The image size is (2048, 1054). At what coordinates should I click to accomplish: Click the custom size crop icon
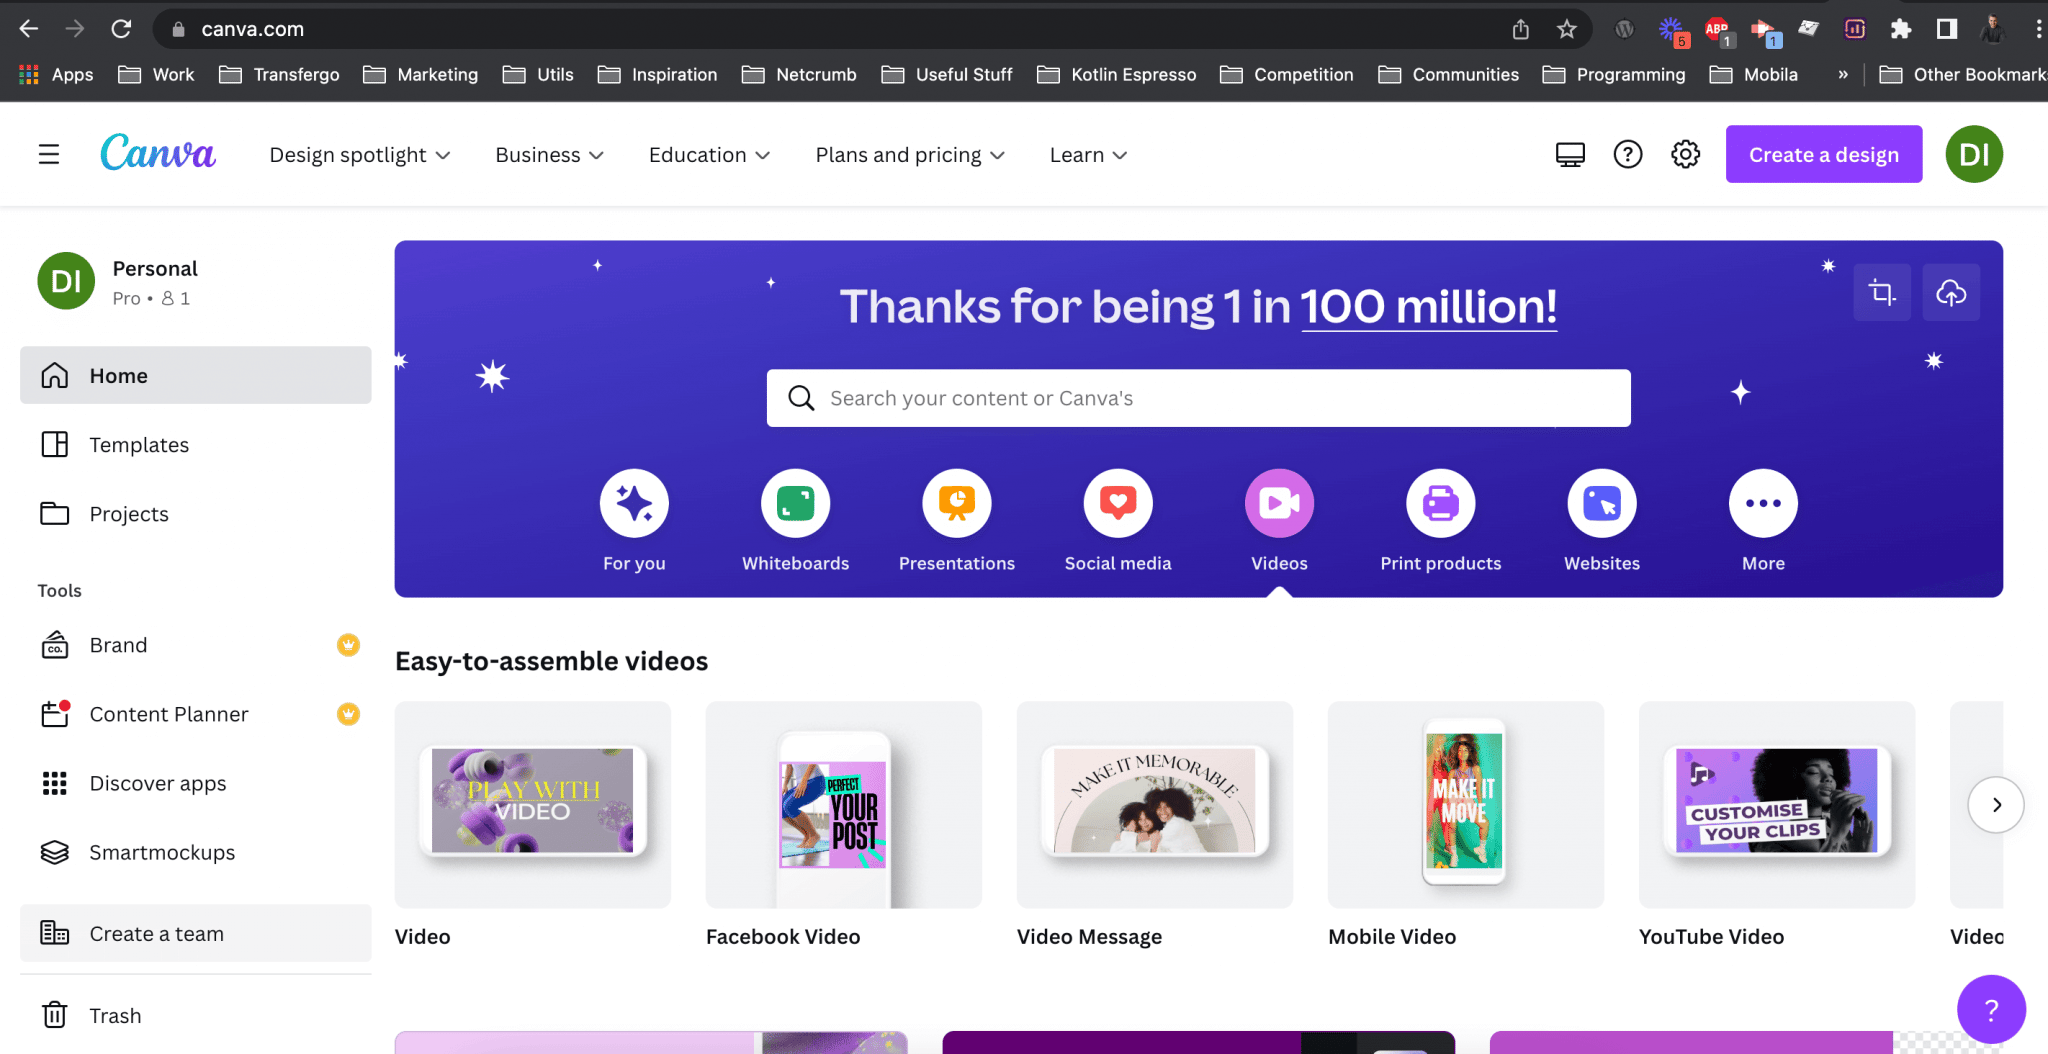pos(1881,293)
